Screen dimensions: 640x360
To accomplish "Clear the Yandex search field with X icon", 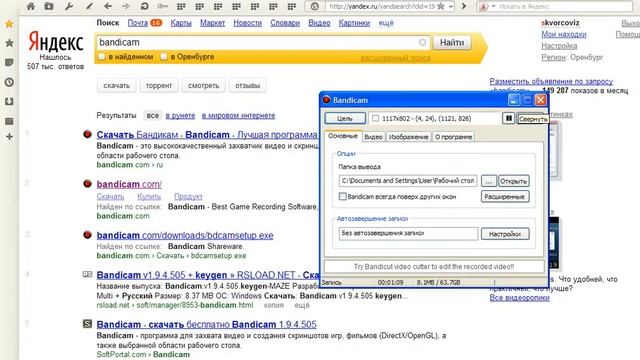I will tap(422, 42).
